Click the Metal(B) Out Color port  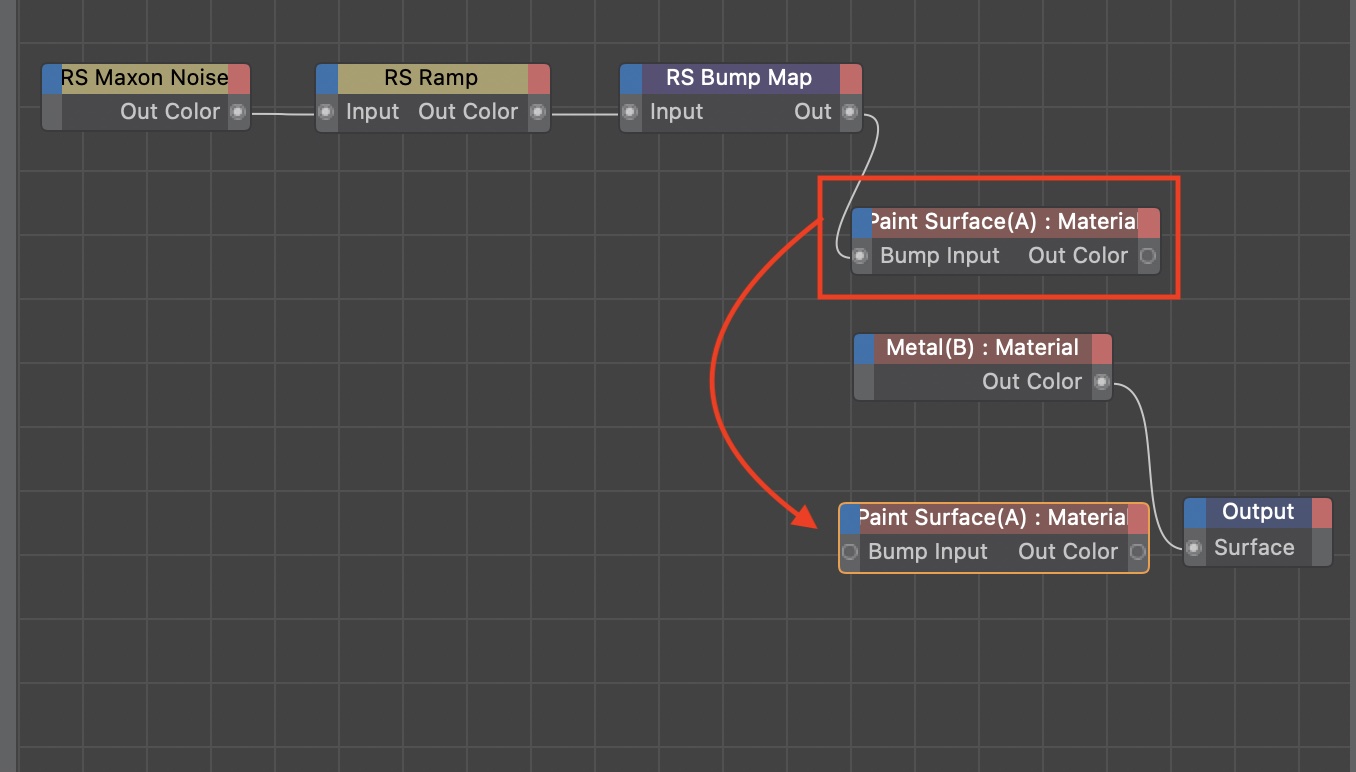pos(1101,382)
